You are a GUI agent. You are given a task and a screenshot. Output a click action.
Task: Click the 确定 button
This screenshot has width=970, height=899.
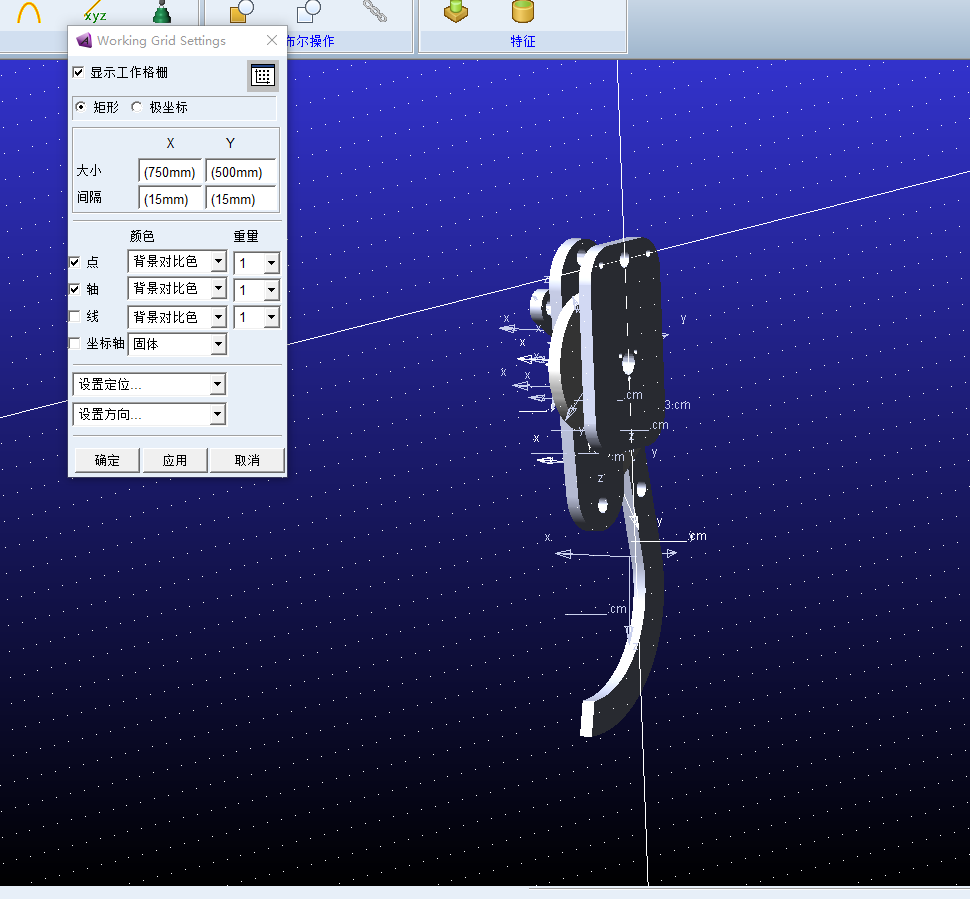pyautogui.click(x=107, y=460)
